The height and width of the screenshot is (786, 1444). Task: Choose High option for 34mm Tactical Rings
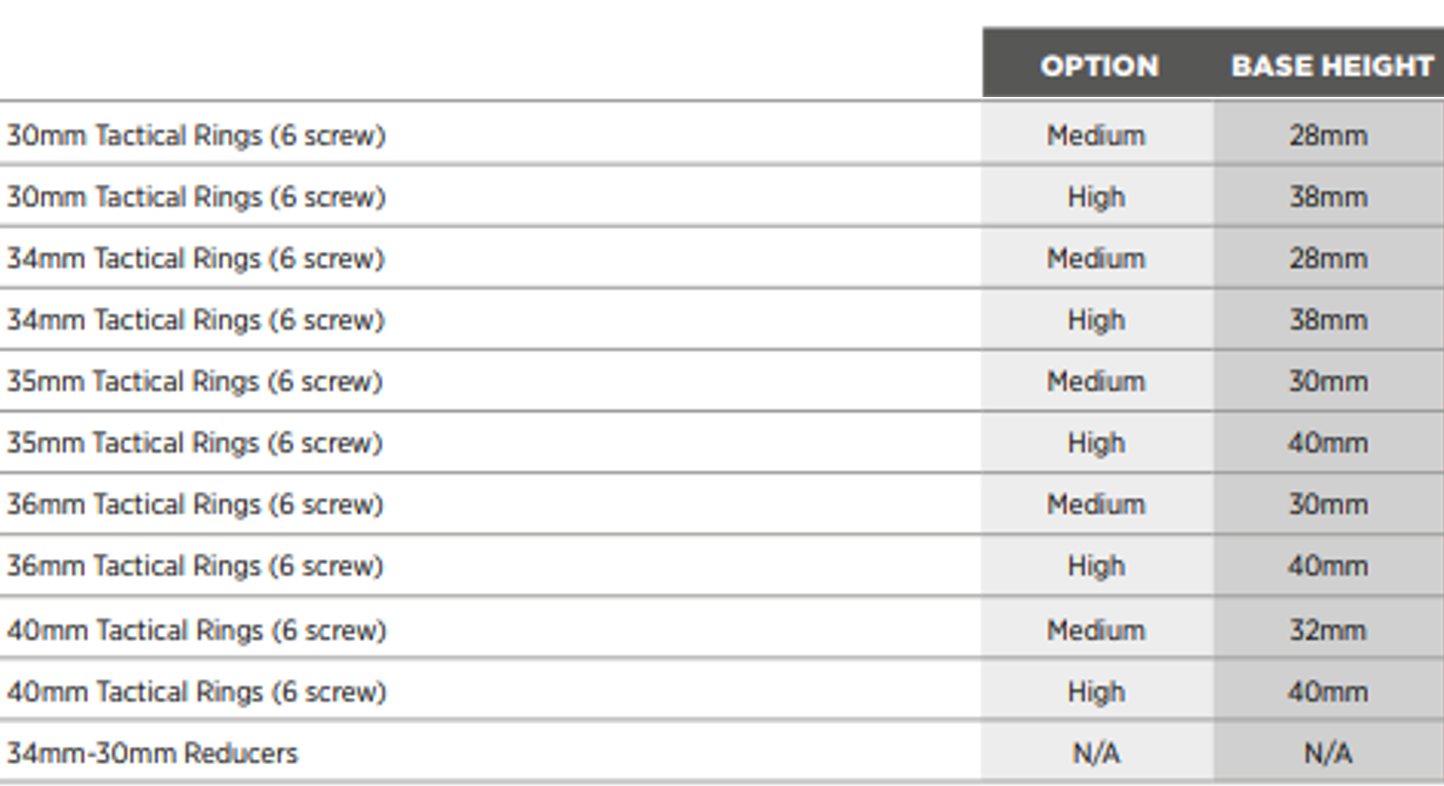coord(1096,320)
